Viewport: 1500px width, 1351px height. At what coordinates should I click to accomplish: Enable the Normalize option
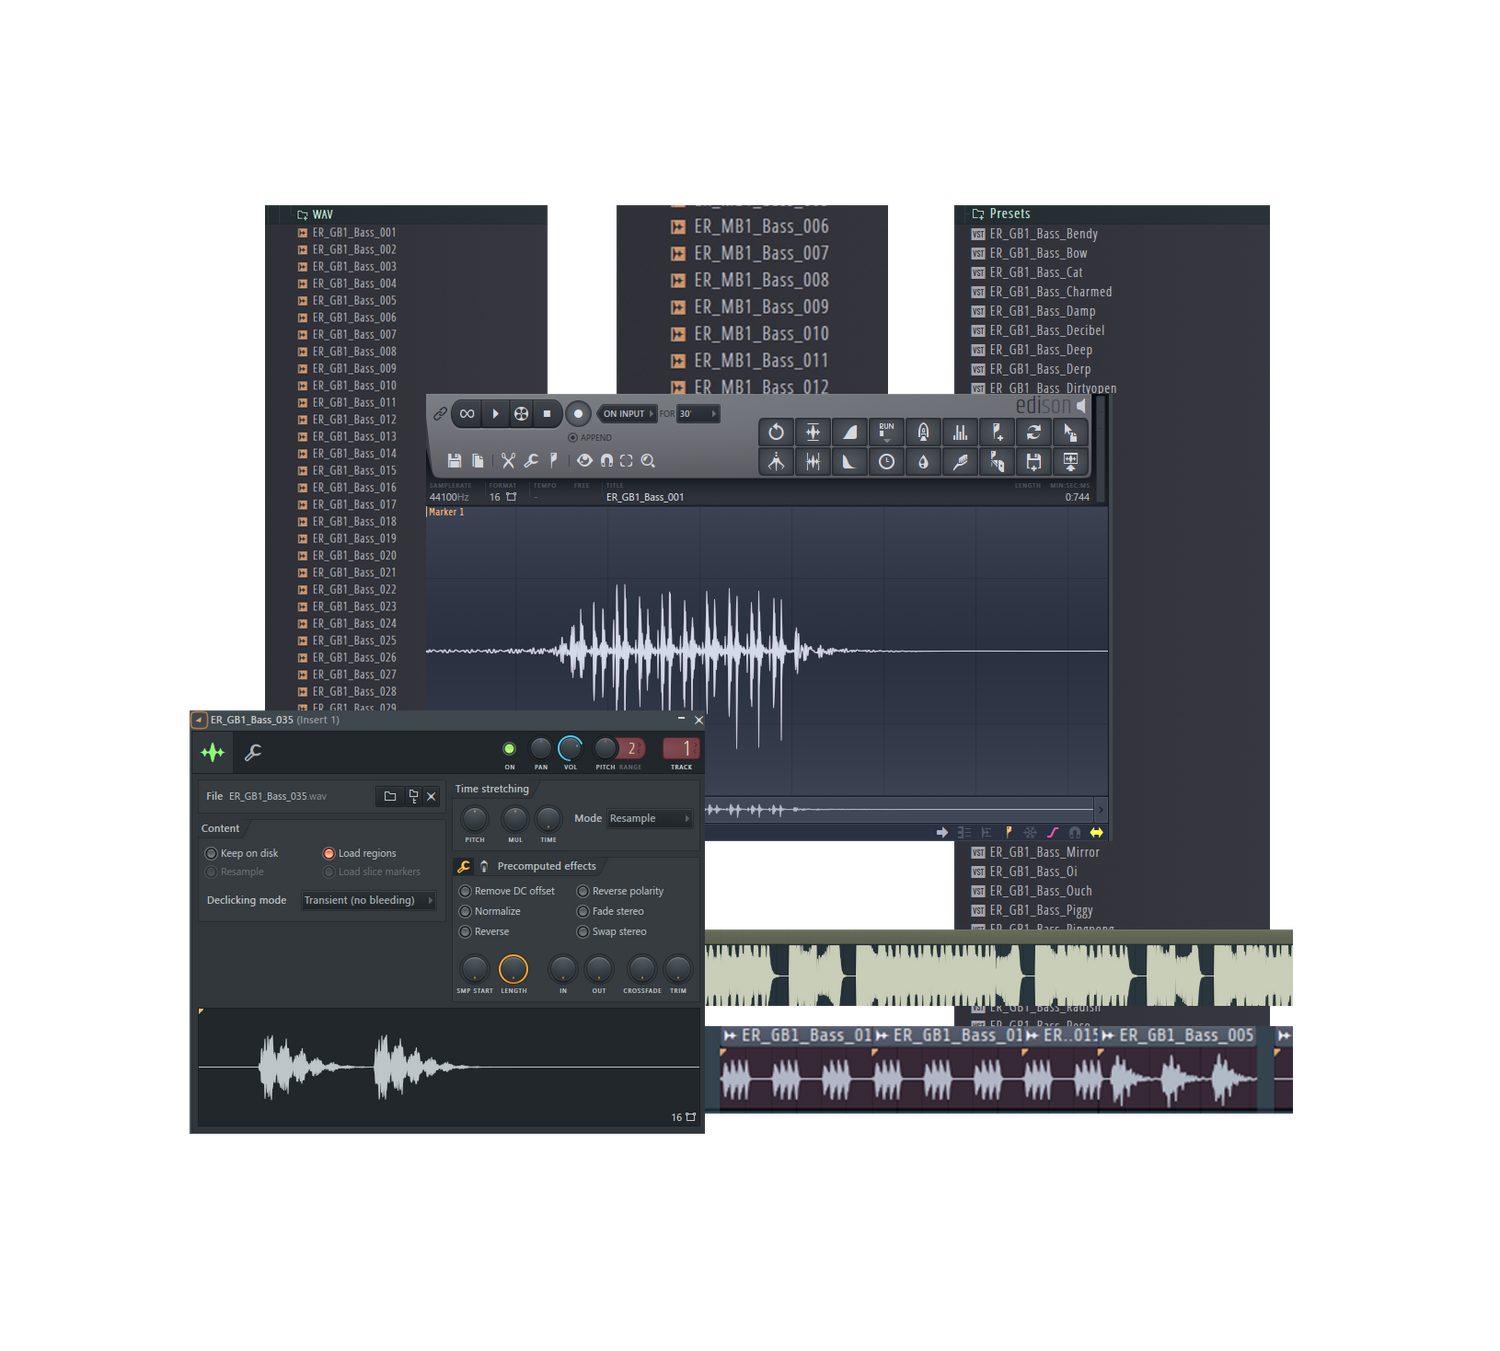click(465, 911)
